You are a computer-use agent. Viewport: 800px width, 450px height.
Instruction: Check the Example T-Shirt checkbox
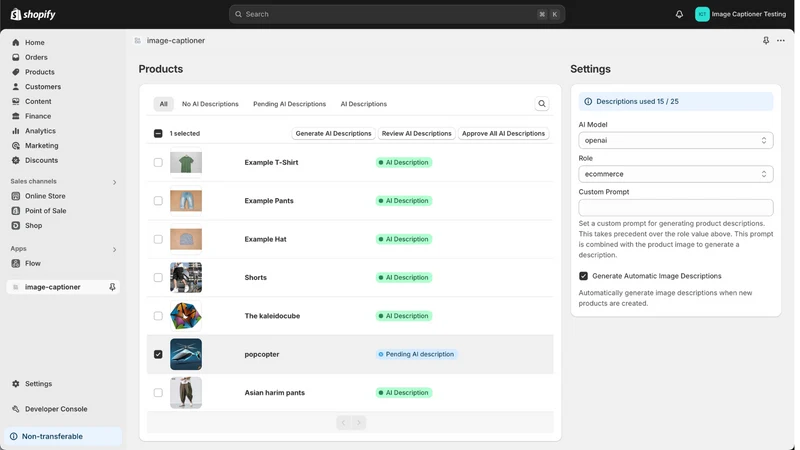coord(158,162)
